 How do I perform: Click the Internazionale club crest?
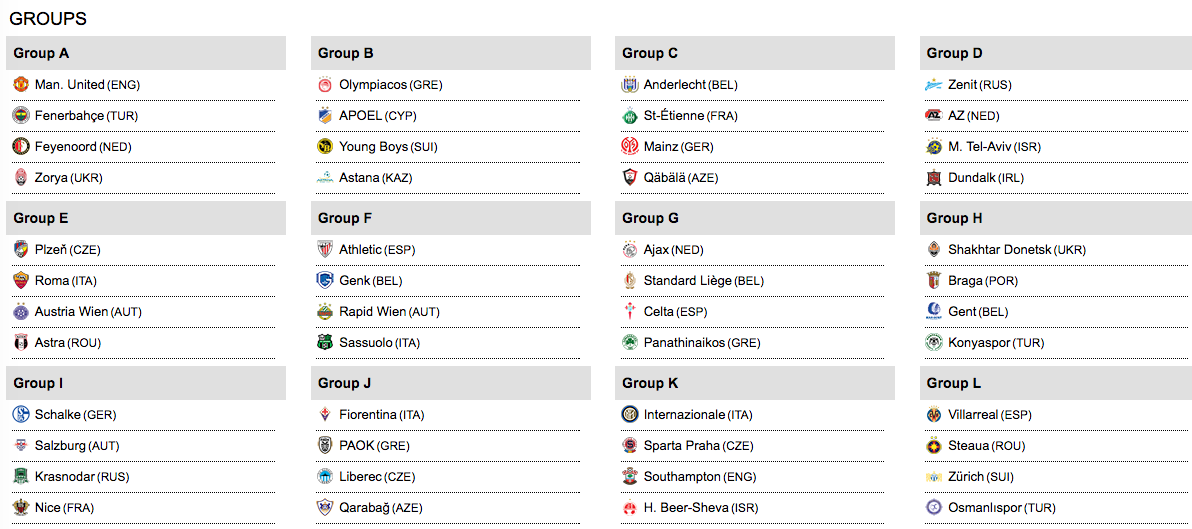pyautogui.click(x=630, y=415)
